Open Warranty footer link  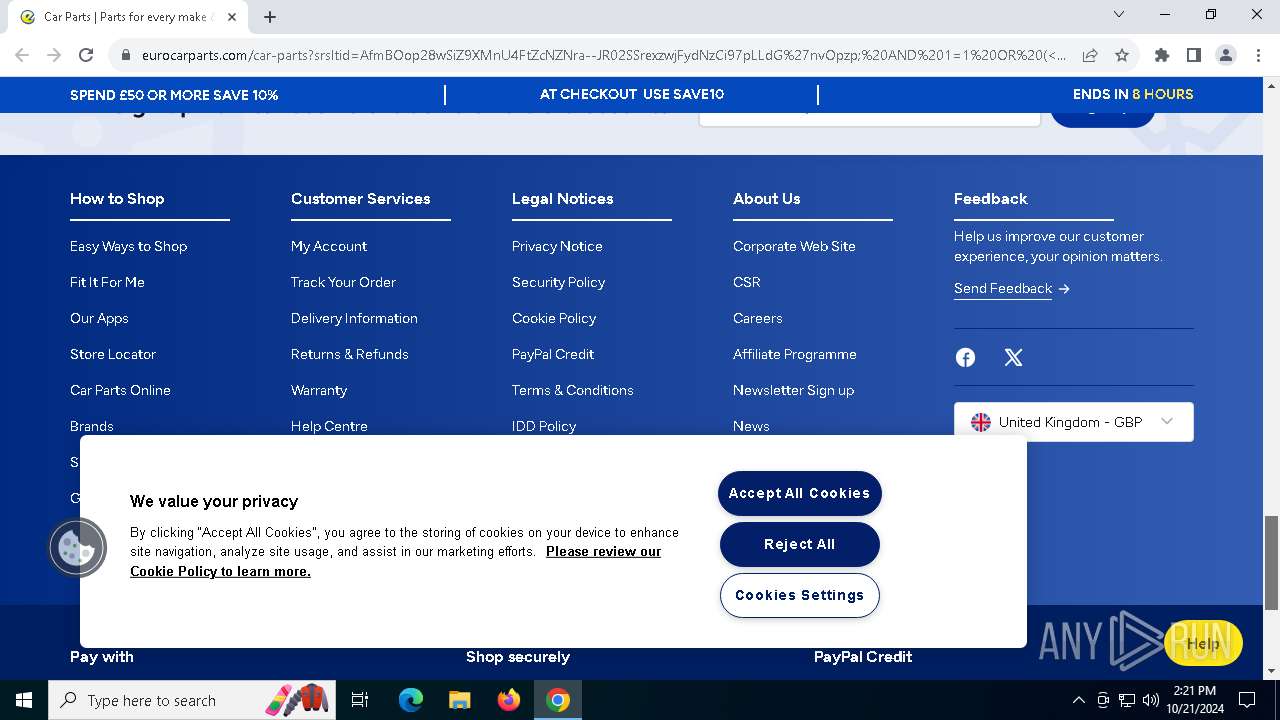(x=319, y=390)
